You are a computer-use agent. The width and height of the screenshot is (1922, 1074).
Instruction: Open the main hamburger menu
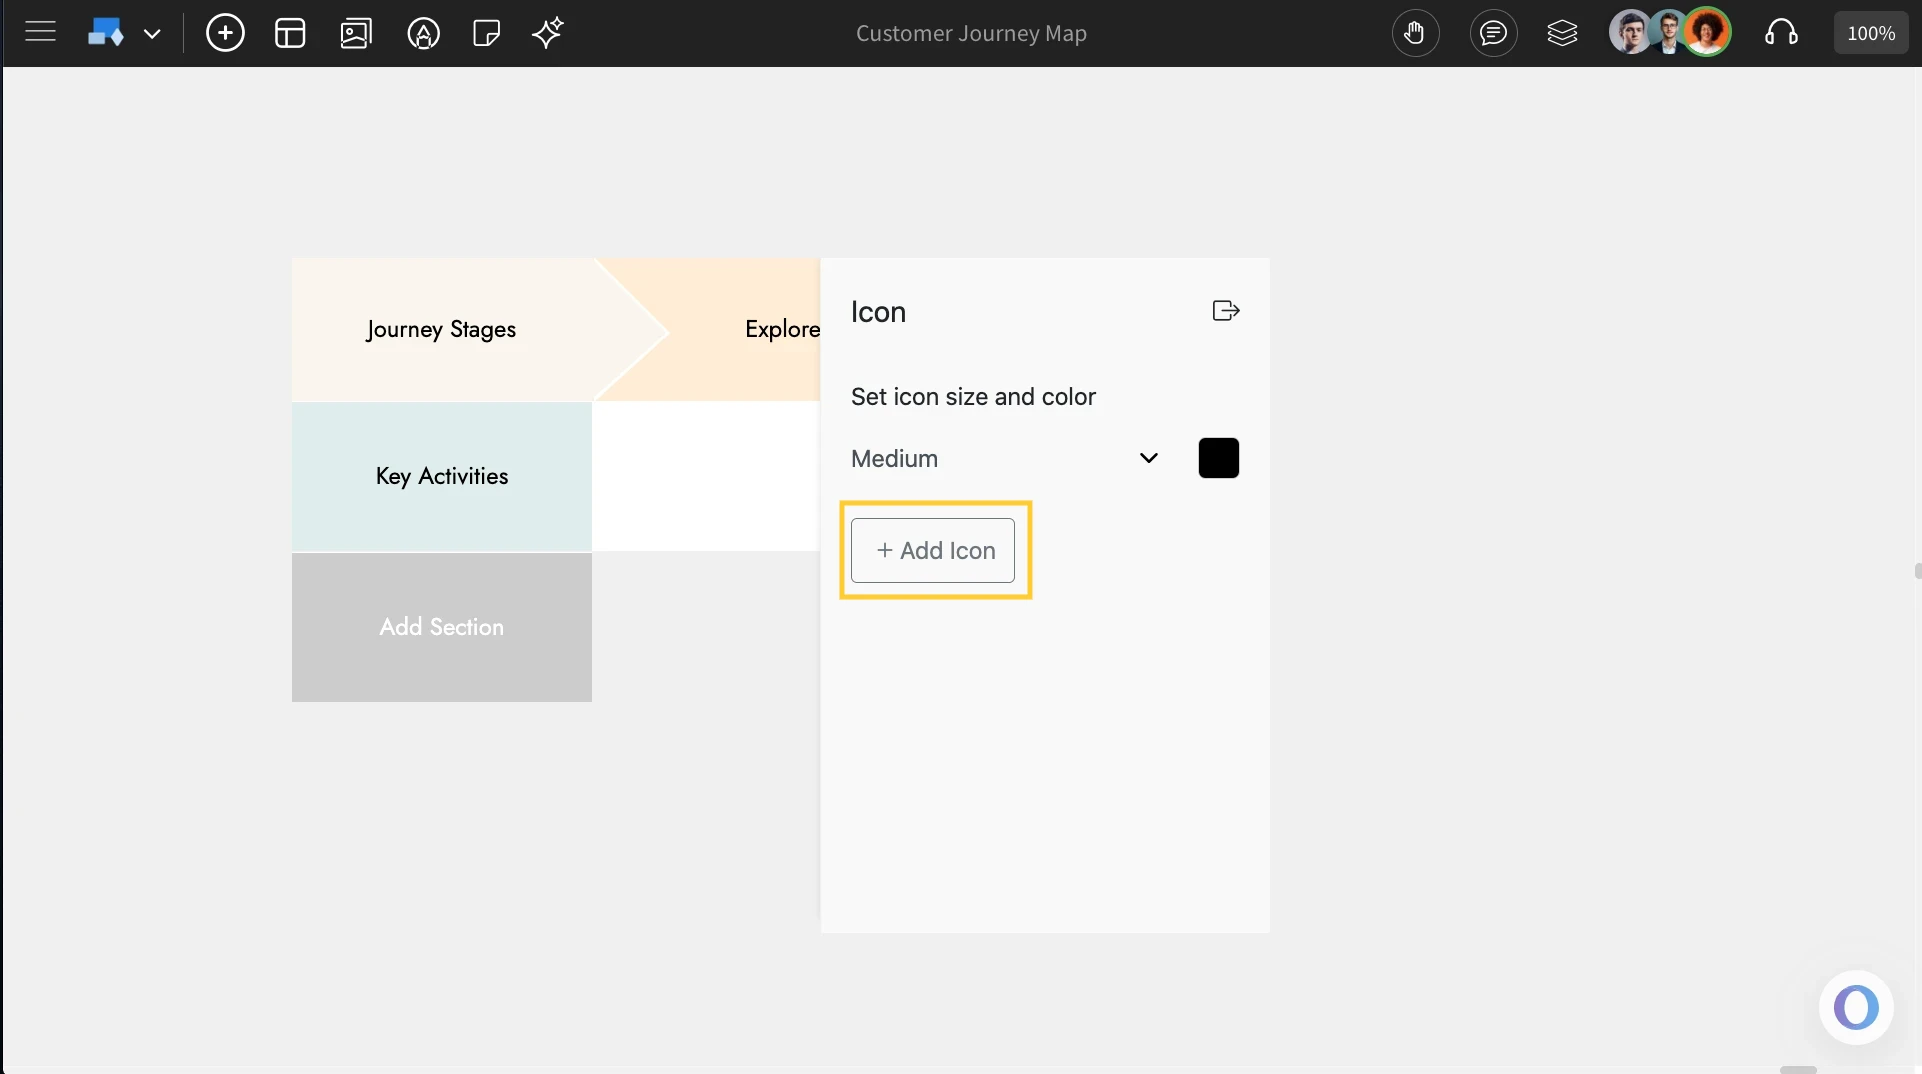tap(40, 32)
